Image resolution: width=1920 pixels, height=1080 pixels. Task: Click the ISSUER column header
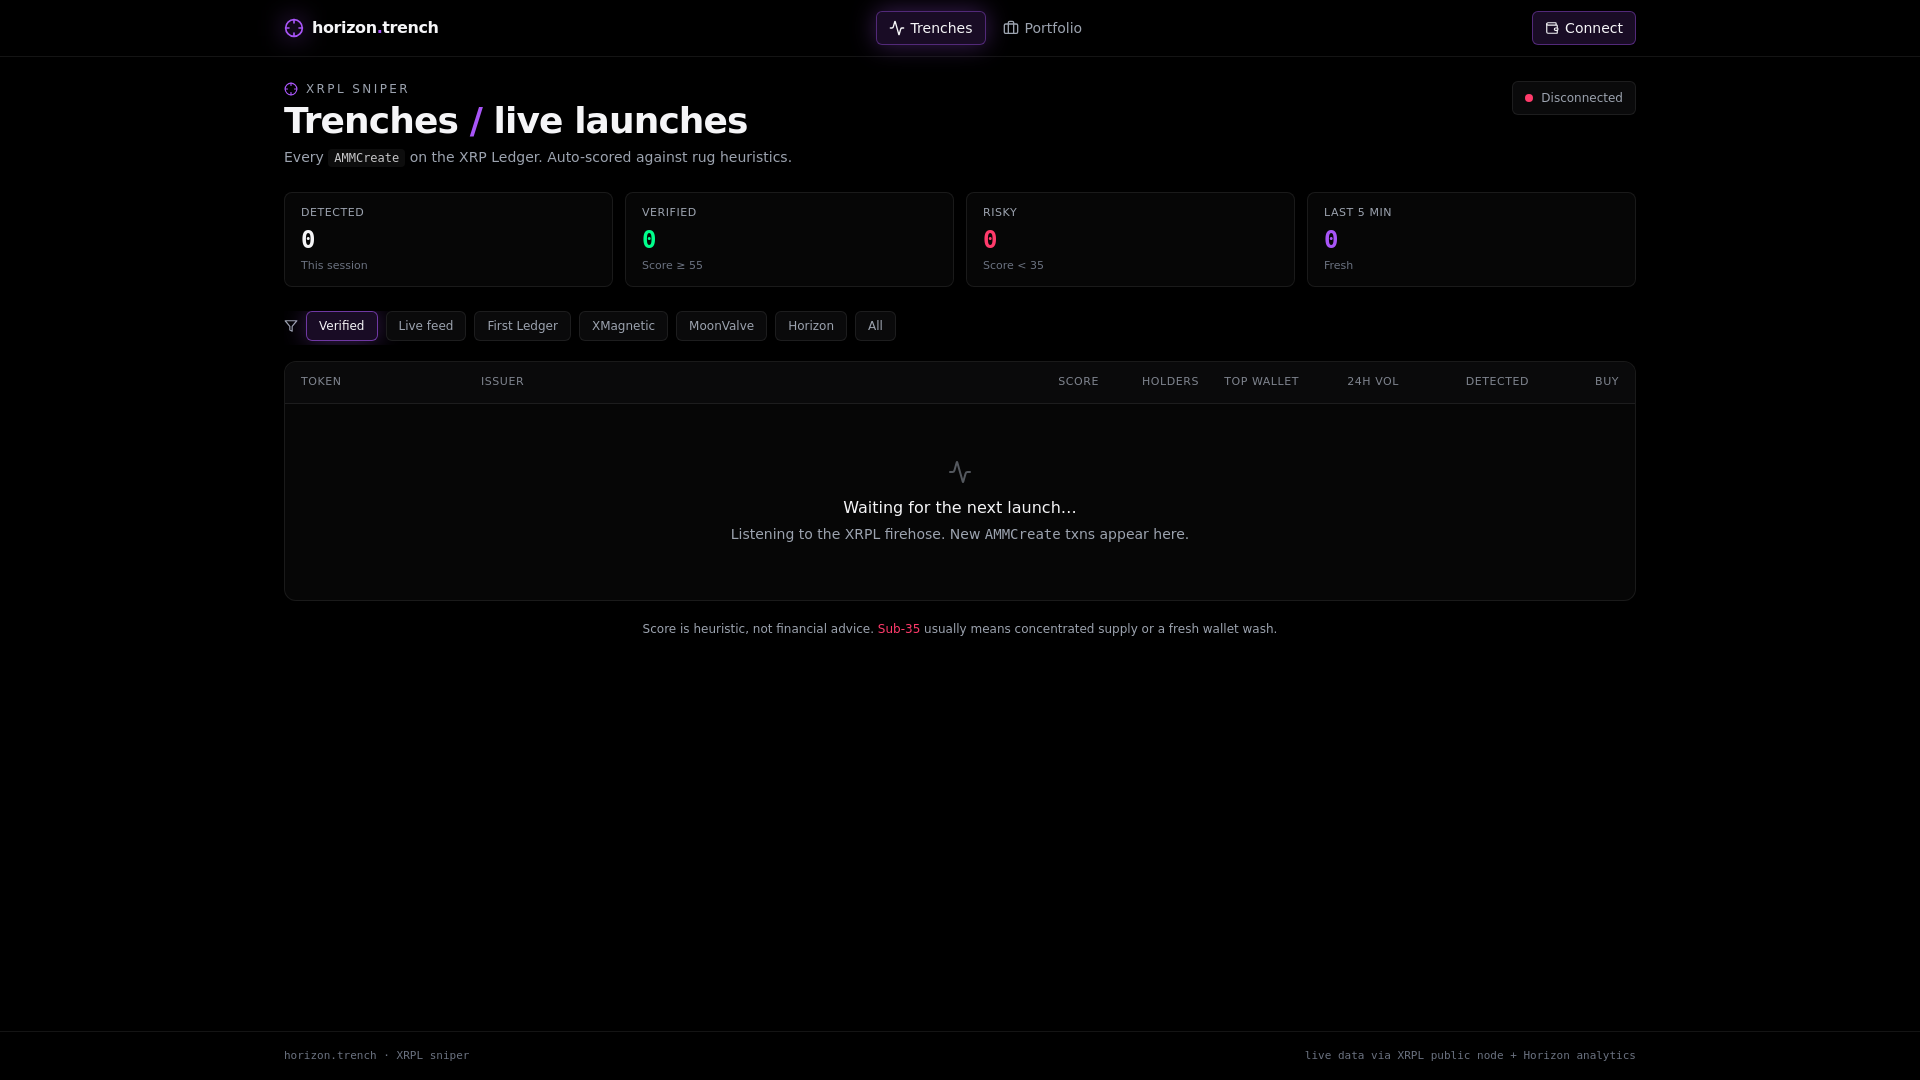point(502,382)
